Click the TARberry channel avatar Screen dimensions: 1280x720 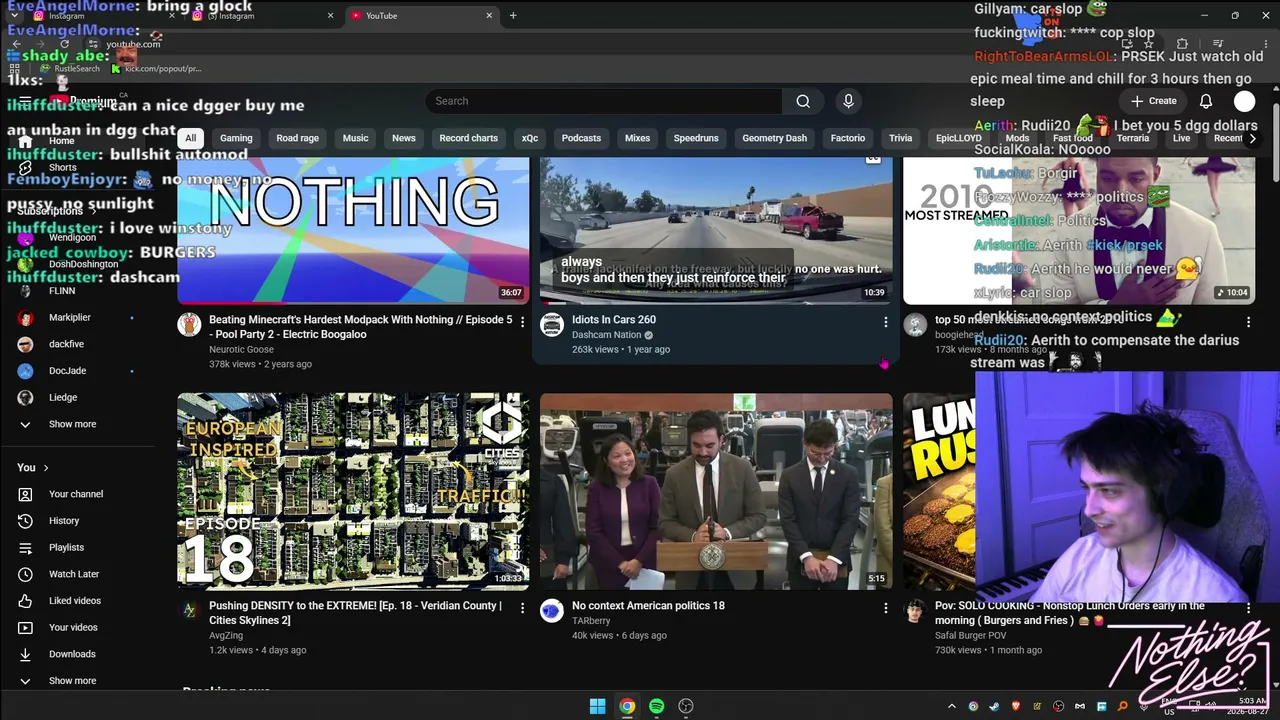tap(552, 610)
